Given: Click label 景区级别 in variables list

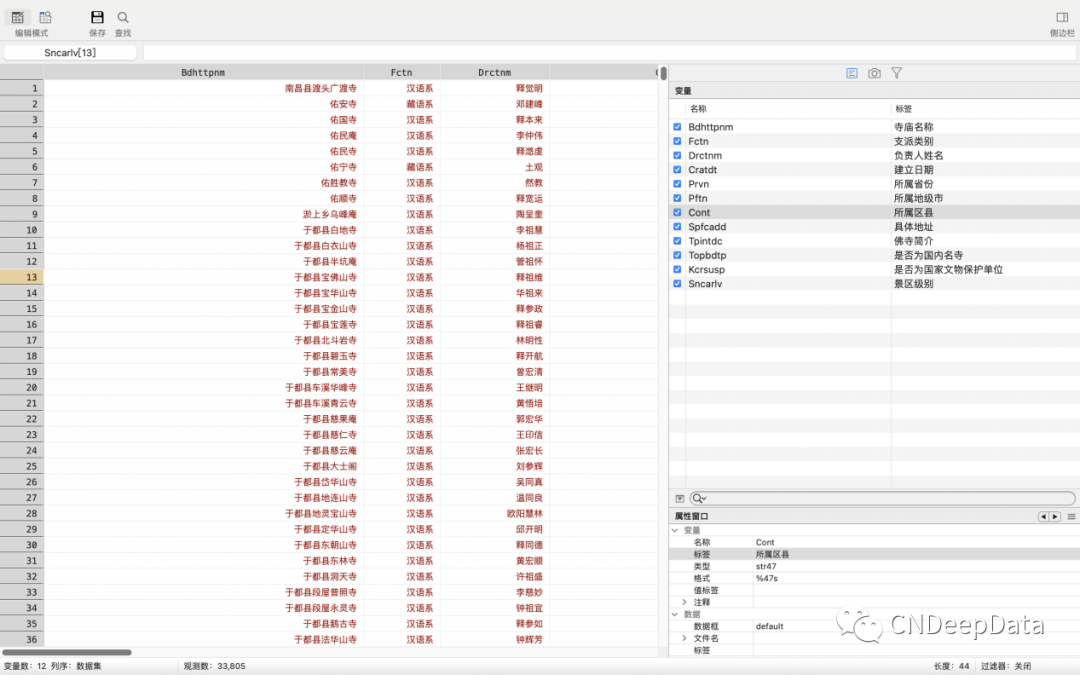Looking at the screenshot, I should coord(913,284).
